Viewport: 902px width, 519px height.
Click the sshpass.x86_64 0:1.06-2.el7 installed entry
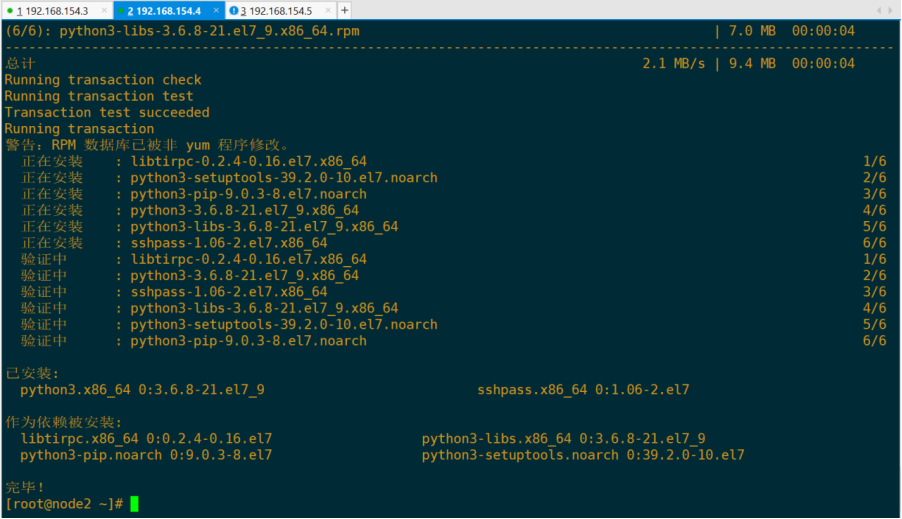[x=583, y=390]
